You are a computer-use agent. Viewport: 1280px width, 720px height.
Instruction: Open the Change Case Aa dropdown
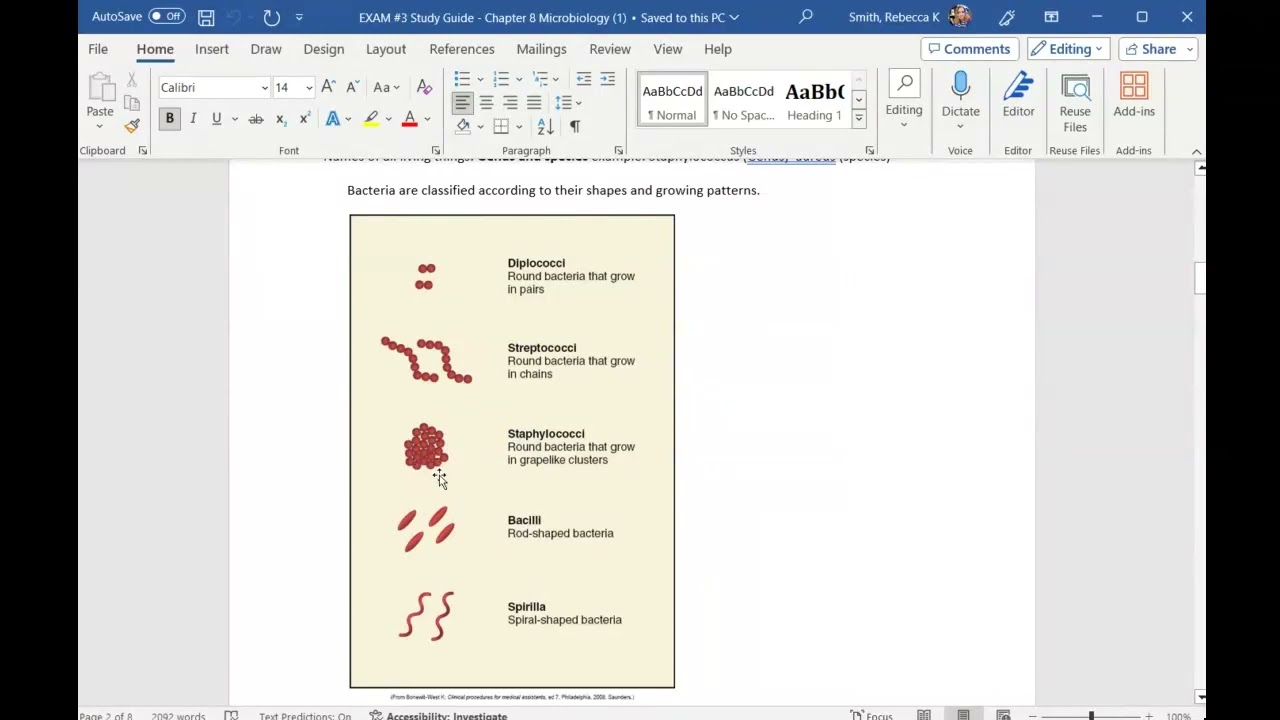tap(386, 87)
